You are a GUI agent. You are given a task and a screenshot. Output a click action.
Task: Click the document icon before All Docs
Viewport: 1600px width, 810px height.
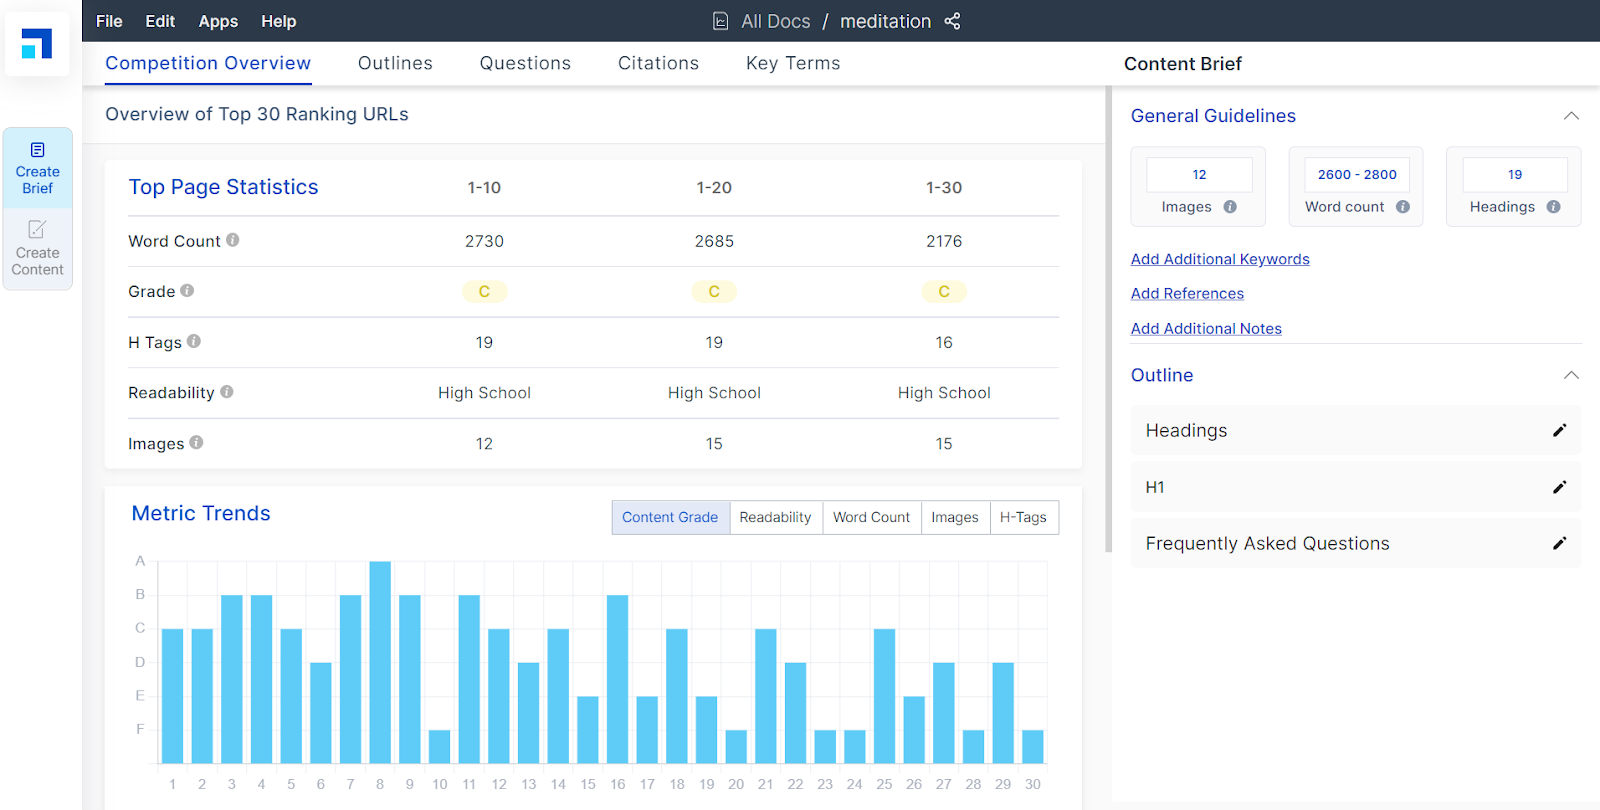point(720,21)
